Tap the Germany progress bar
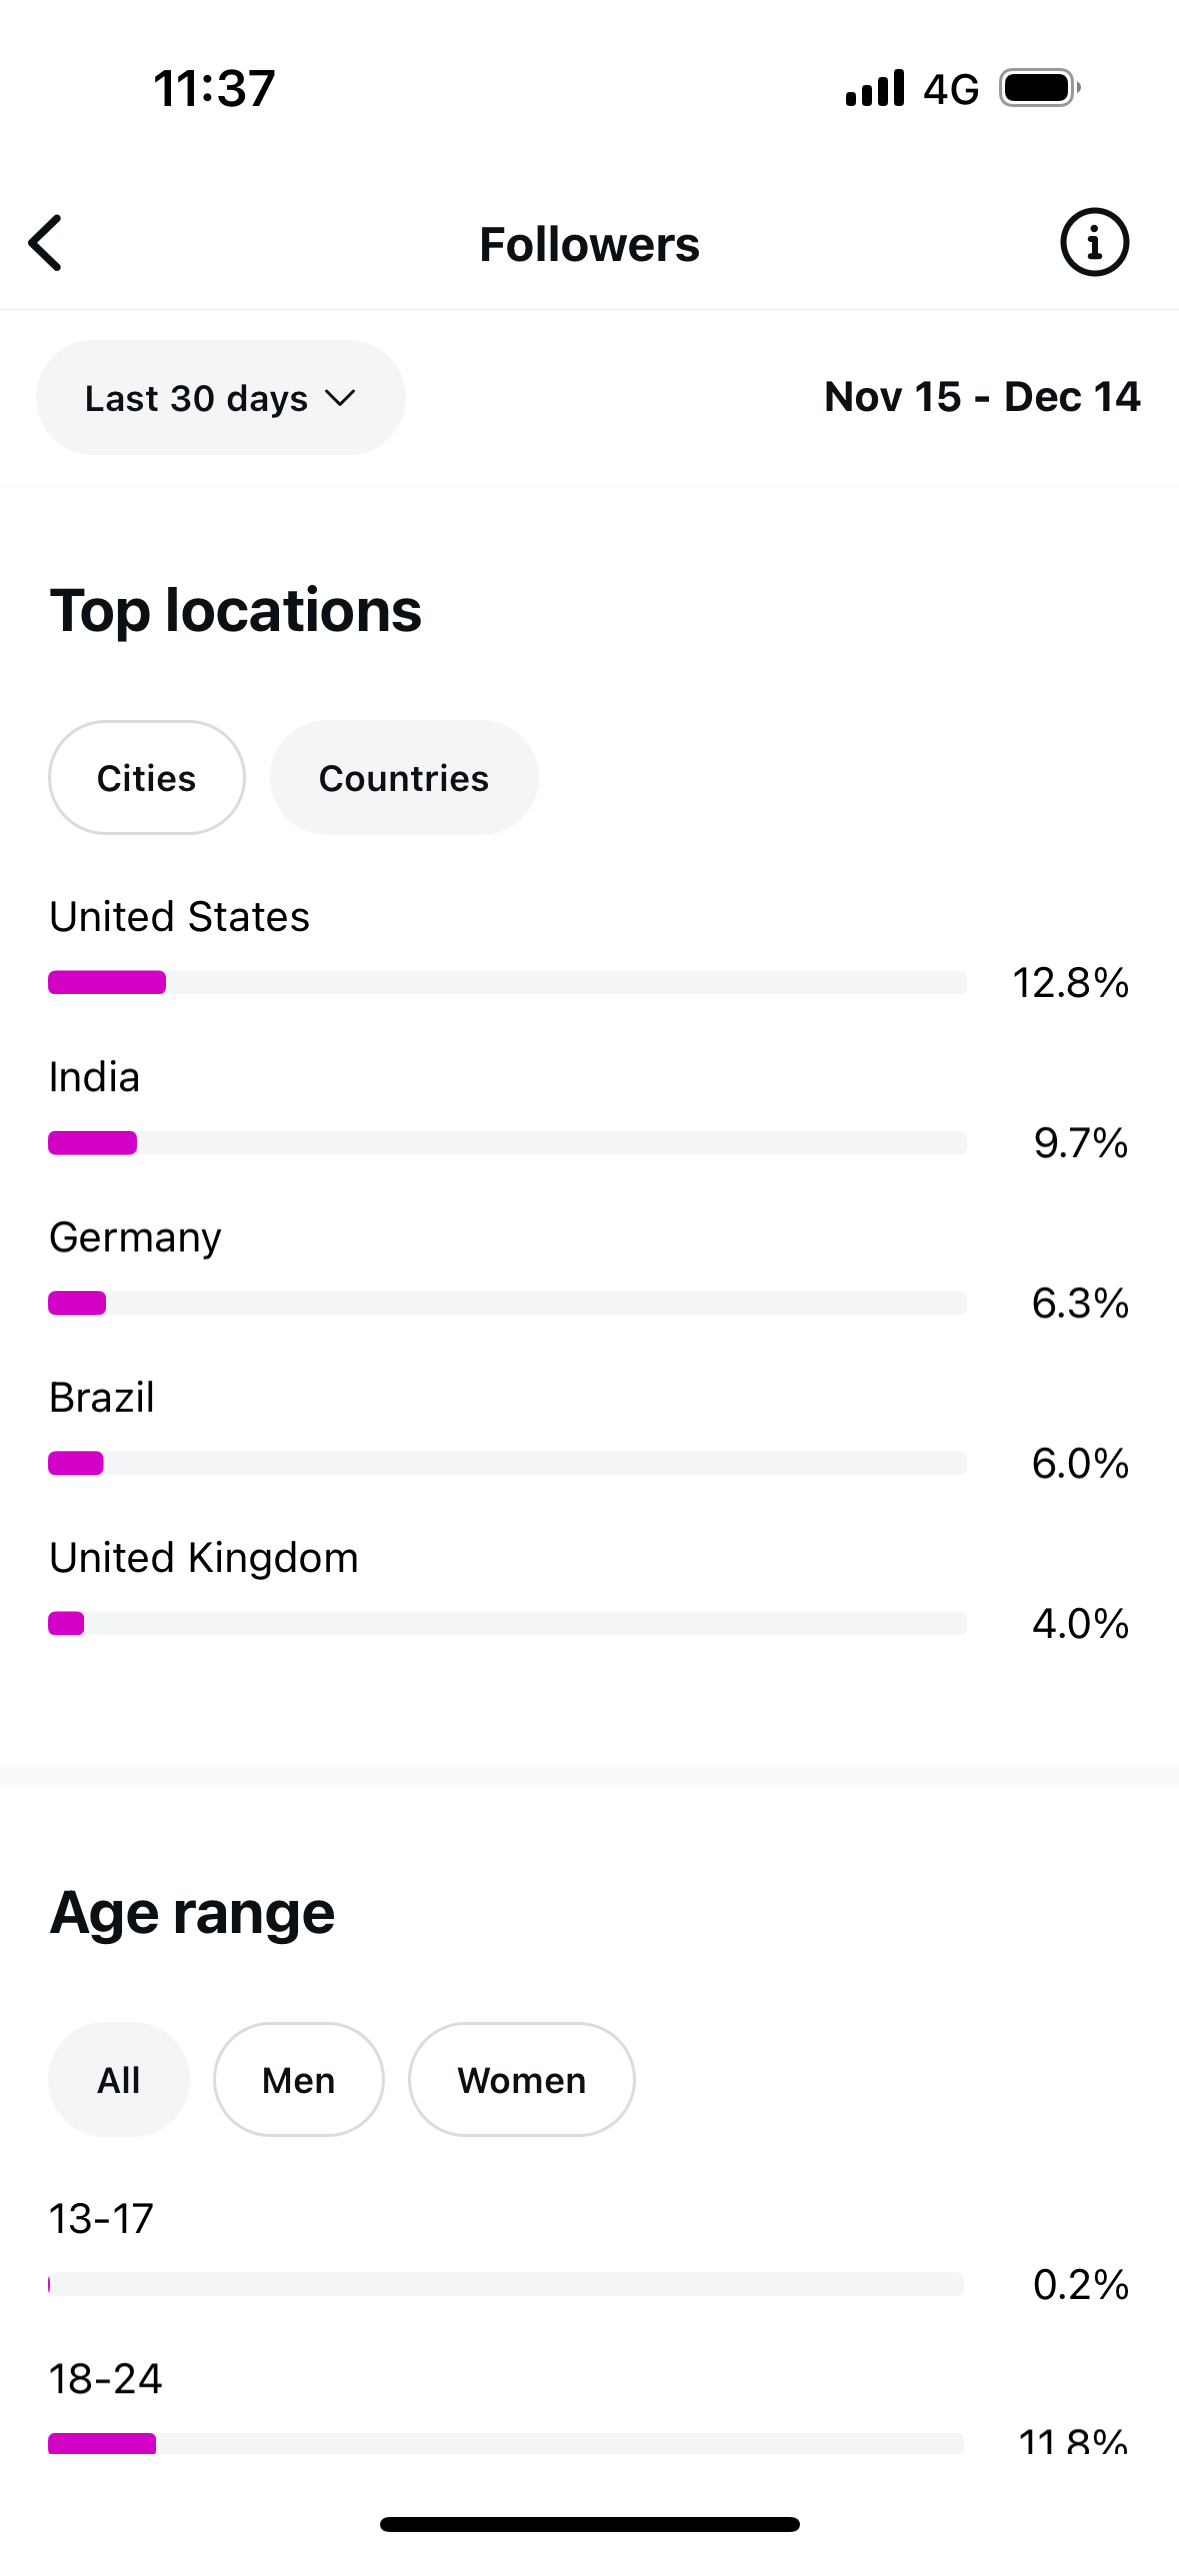 click(507, 1303)
